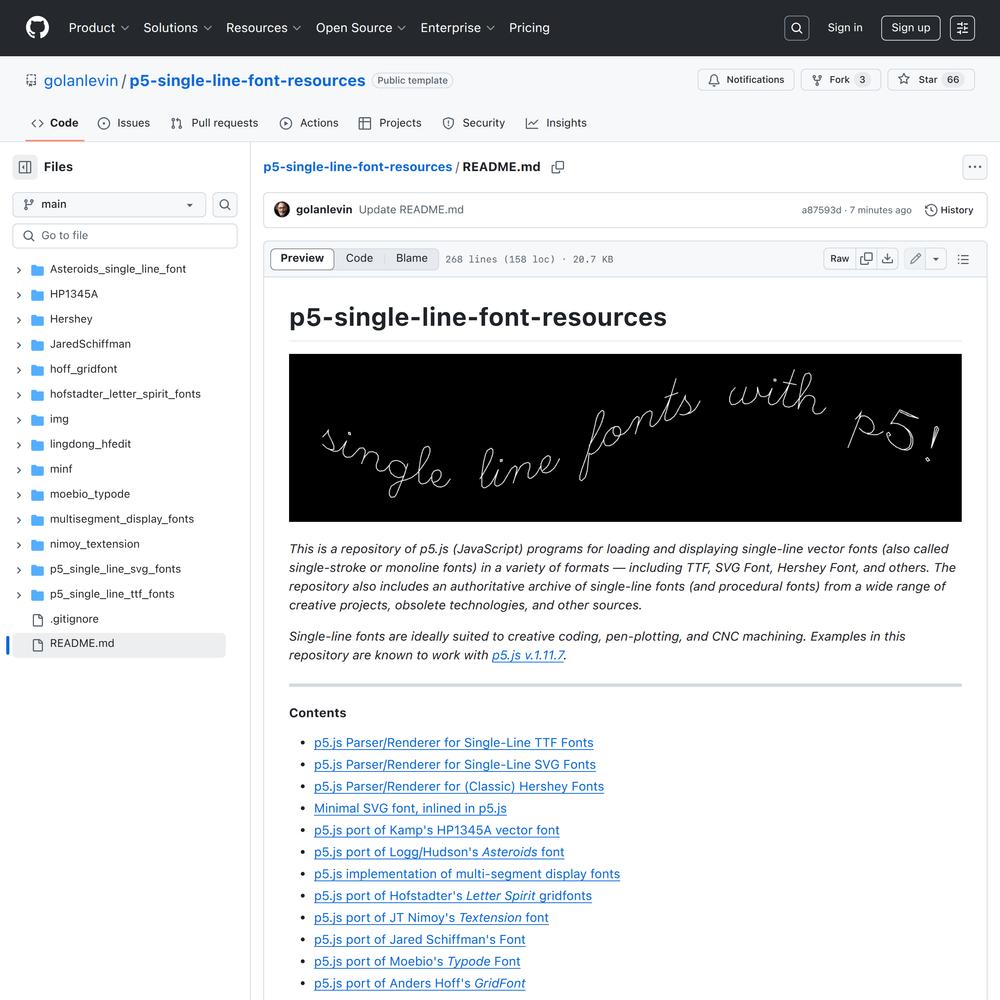
Task: Open the p5.js v.1.11.7 link
Action: pos(528,655)
